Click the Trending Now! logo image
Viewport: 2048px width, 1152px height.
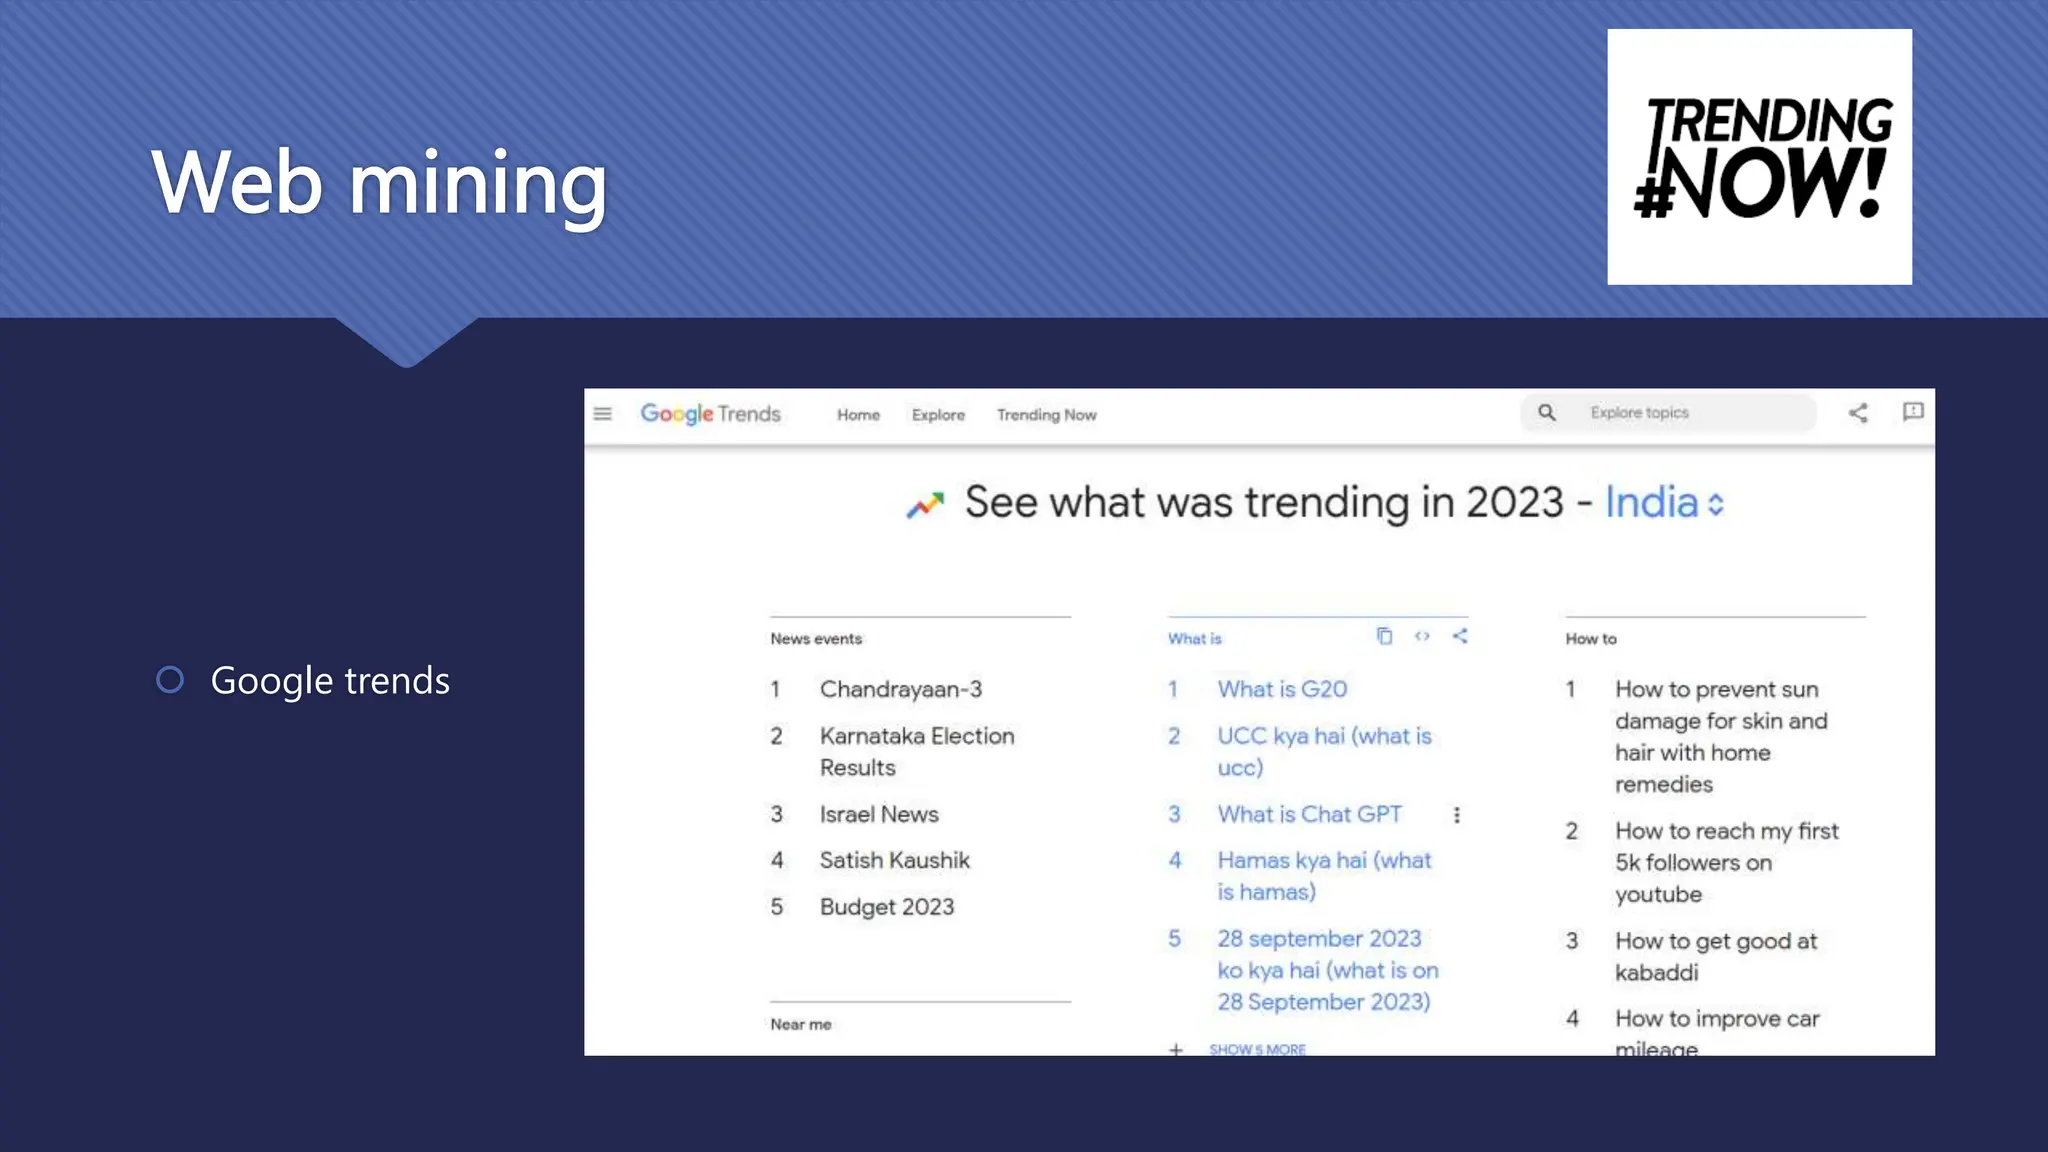1759,157
